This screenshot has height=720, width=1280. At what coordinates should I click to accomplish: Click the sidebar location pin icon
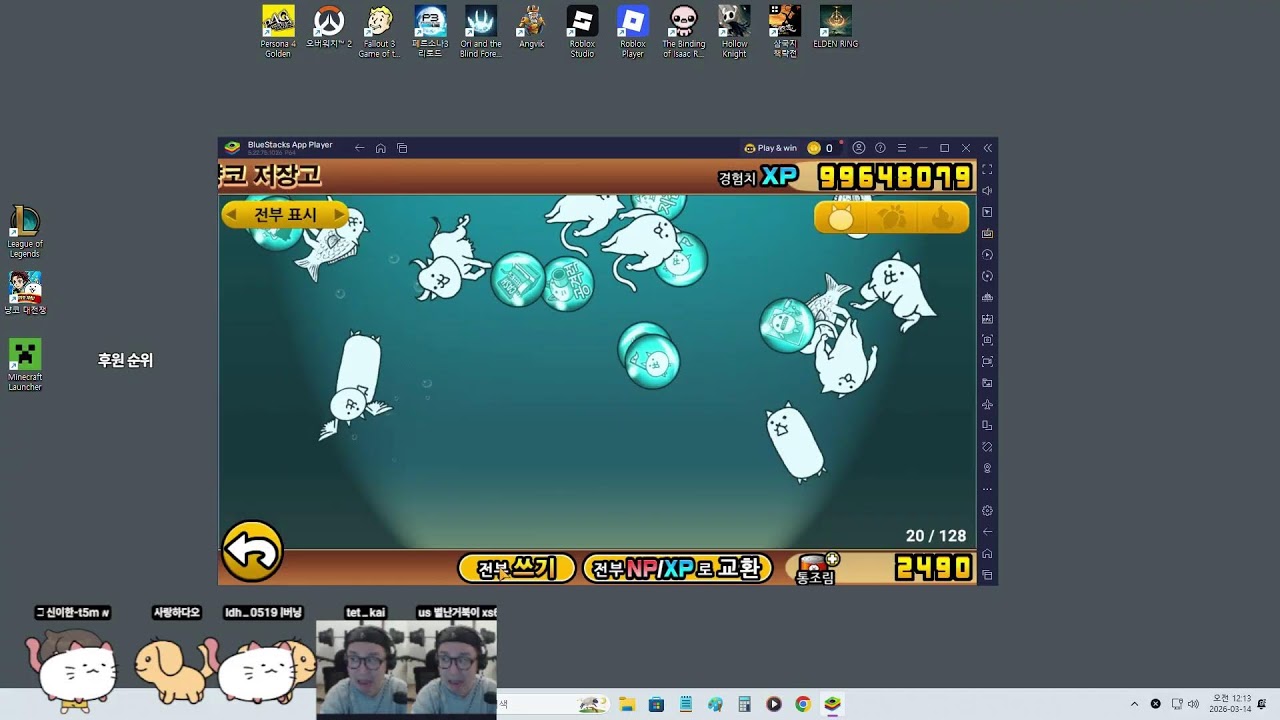pos(987,468)
